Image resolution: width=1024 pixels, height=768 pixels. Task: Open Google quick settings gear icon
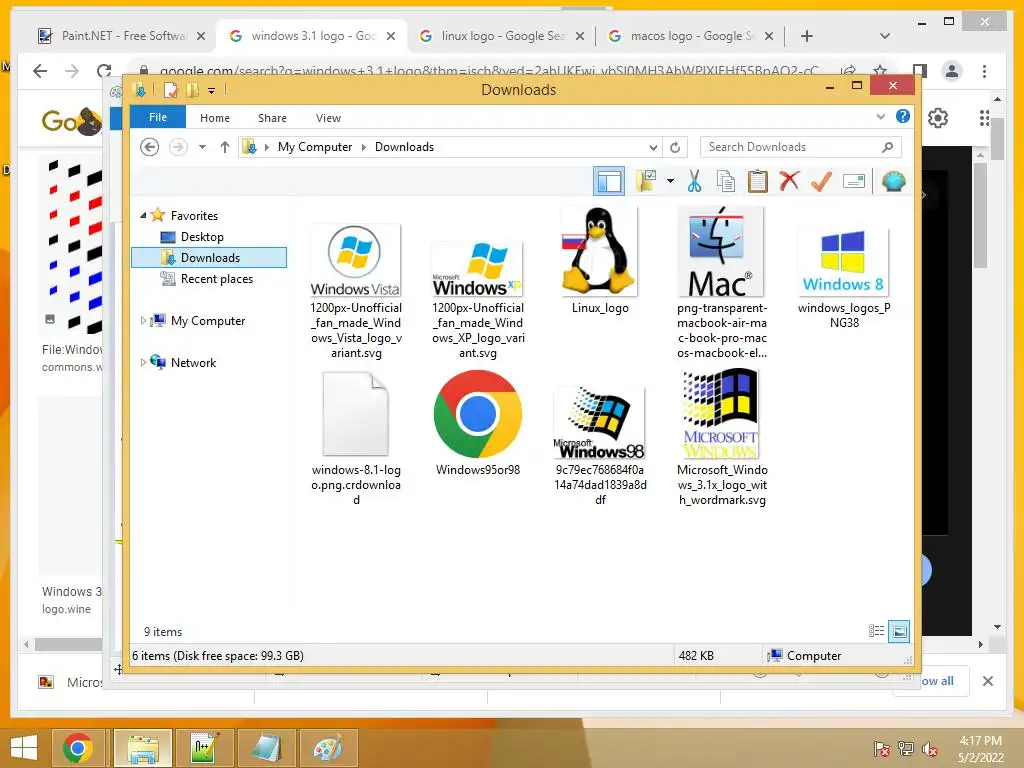[x=938, y=118]
